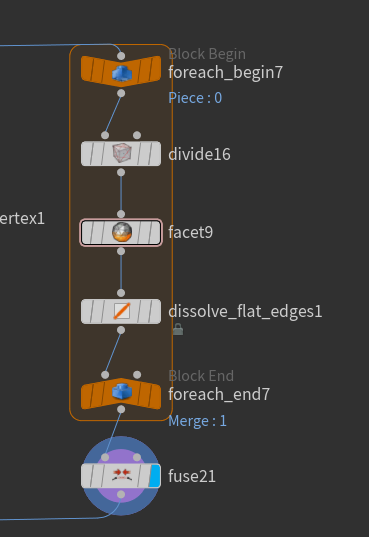Click the second input connector of divide16
This screenshot has width=369, height=537.
pyautogui.click(x=137, y=135)
